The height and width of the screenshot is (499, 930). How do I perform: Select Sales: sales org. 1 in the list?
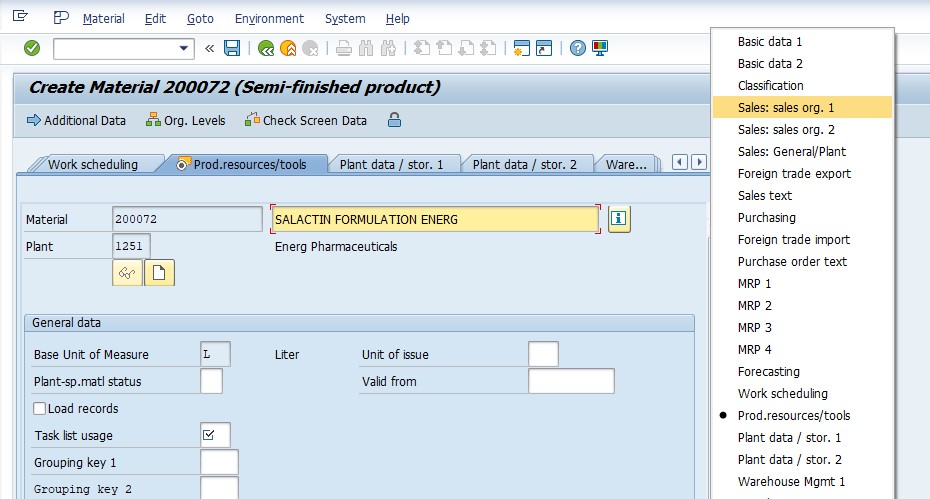coord(802,107)
